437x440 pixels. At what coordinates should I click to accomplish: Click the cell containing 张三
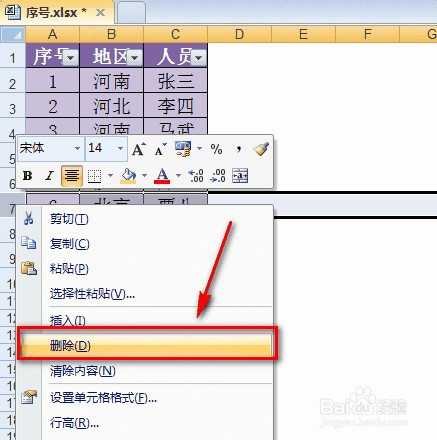pos(176,81)
